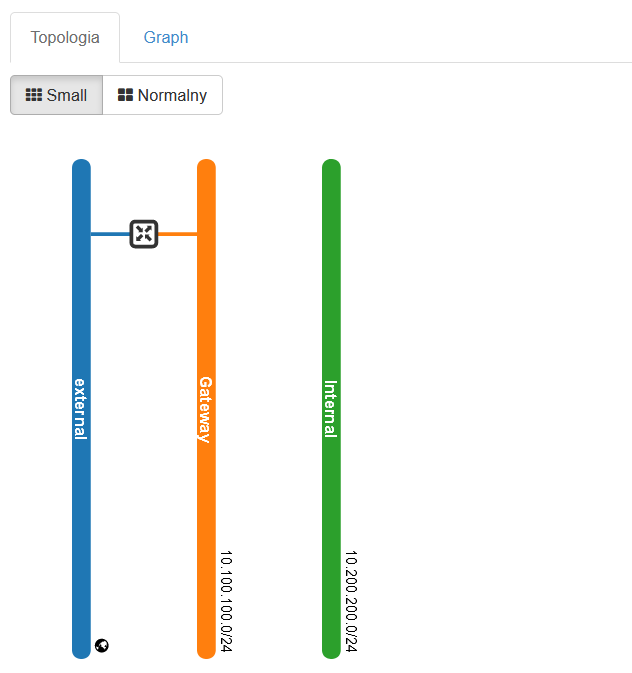632x673 pixels.
Task: Click the orange link from router to Gateway
Action: pos(177,234)
